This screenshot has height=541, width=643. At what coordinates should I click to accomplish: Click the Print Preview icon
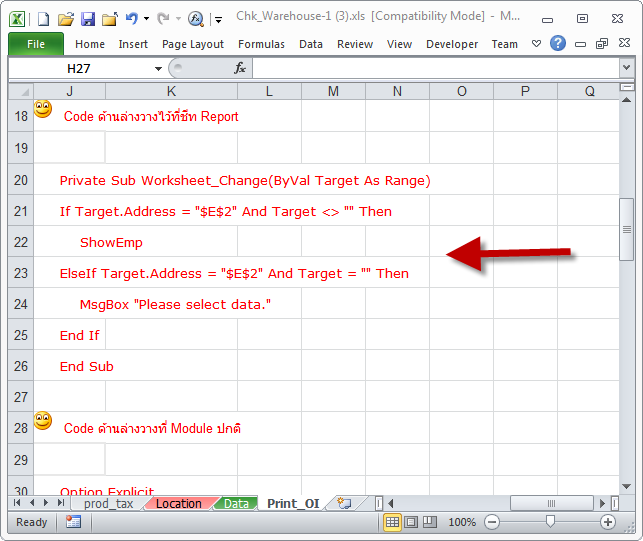195,18
